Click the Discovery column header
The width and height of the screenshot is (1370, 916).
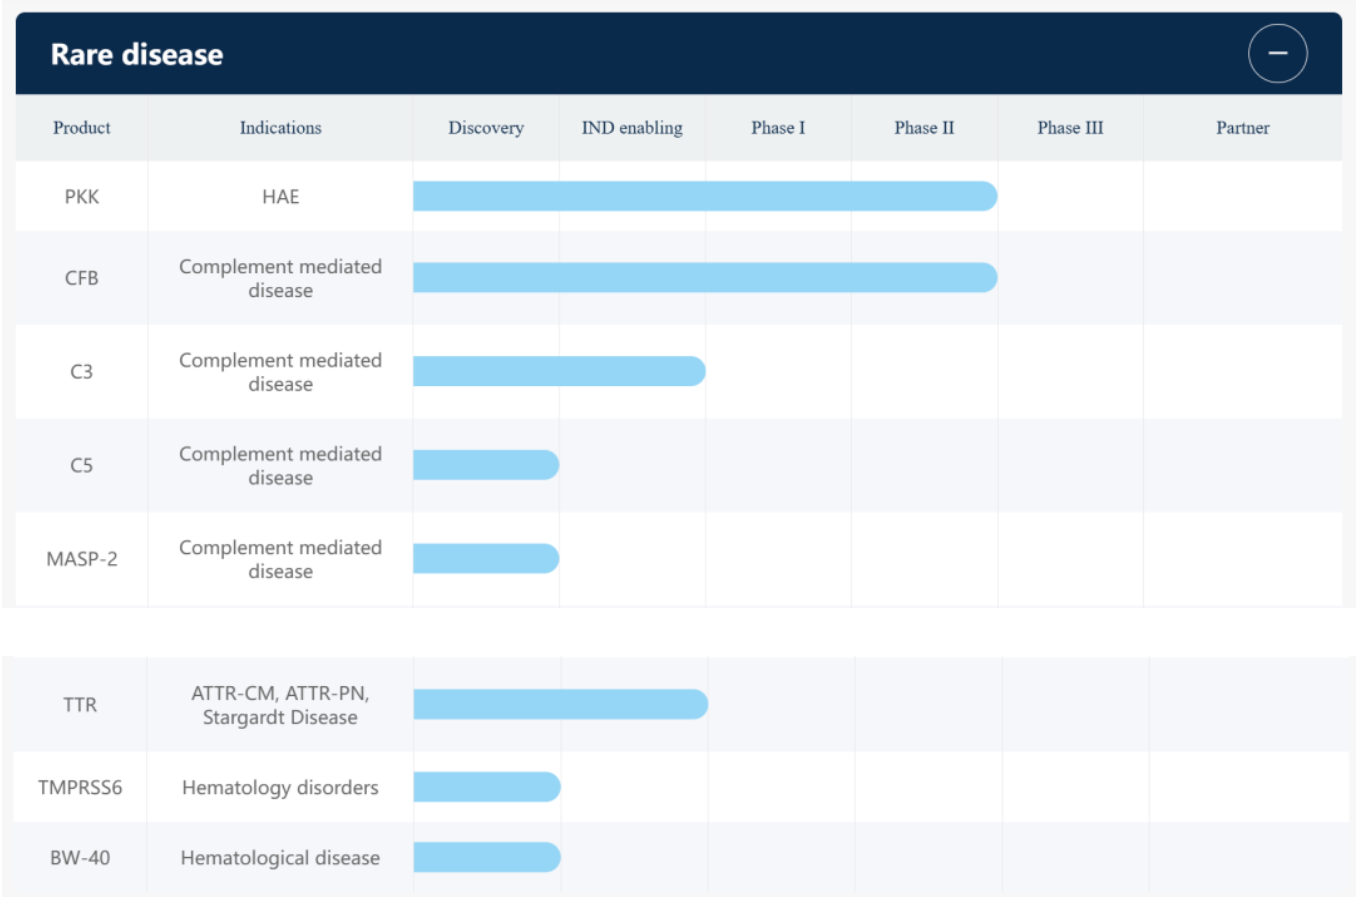[x=485, y=128]
